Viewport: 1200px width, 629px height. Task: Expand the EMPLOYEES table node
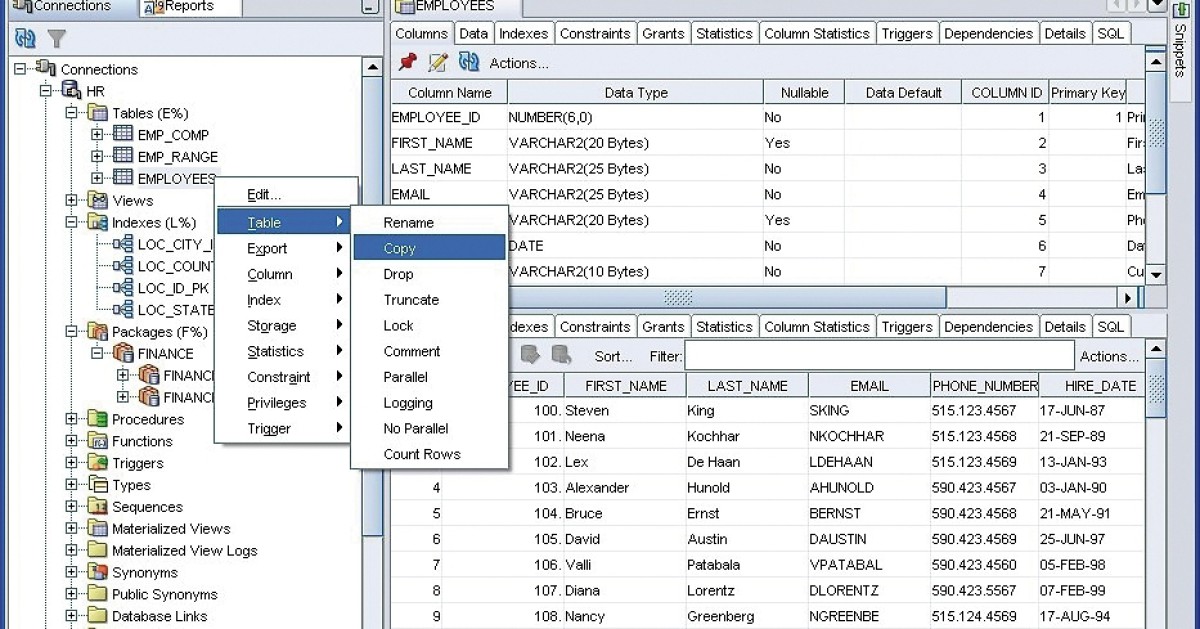coord(97,178)
